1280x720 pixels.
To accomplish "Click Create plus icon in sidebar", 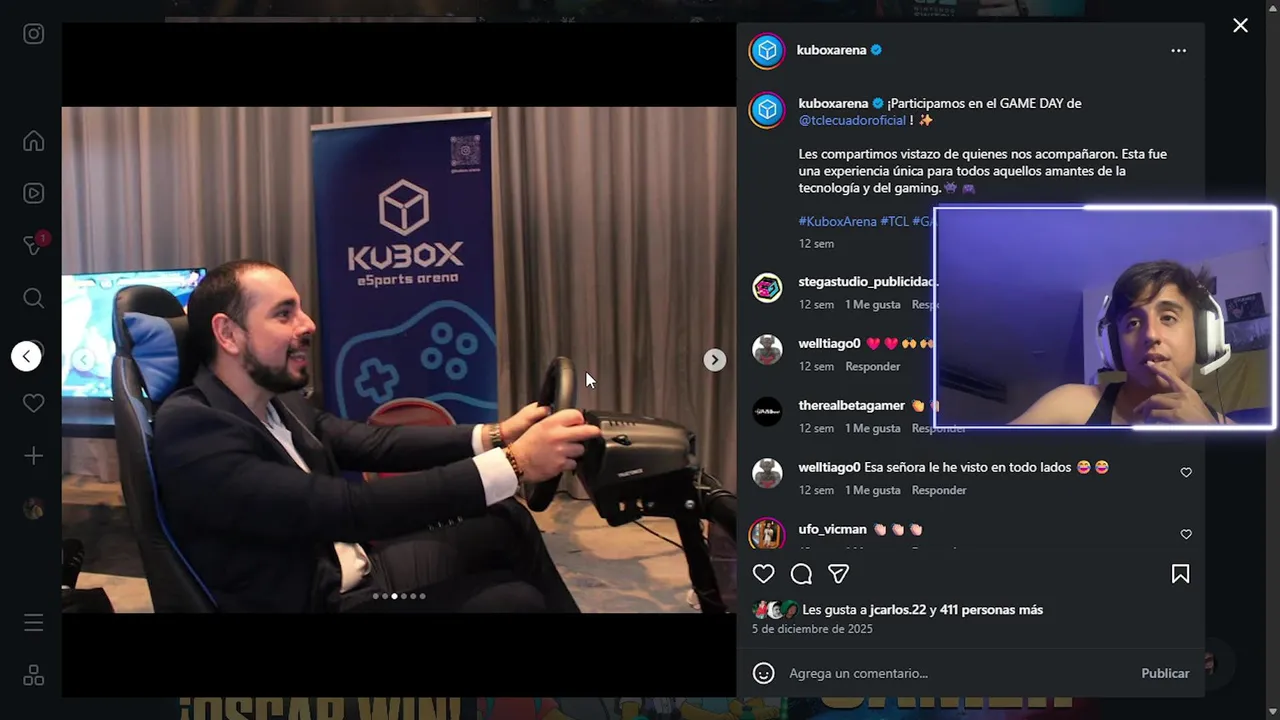I will [34, 456].
